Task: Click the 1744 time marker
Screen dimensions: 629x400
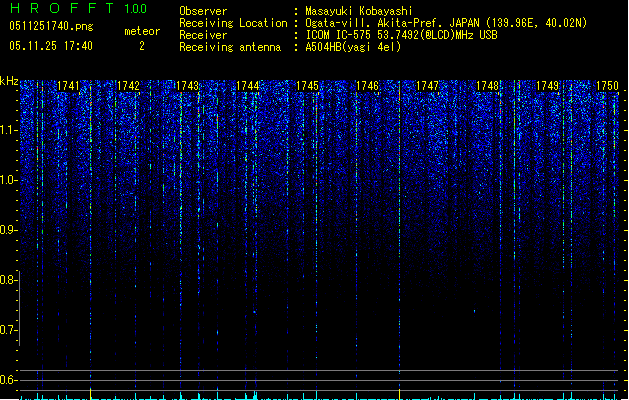Action: click(x=248, y=86)
